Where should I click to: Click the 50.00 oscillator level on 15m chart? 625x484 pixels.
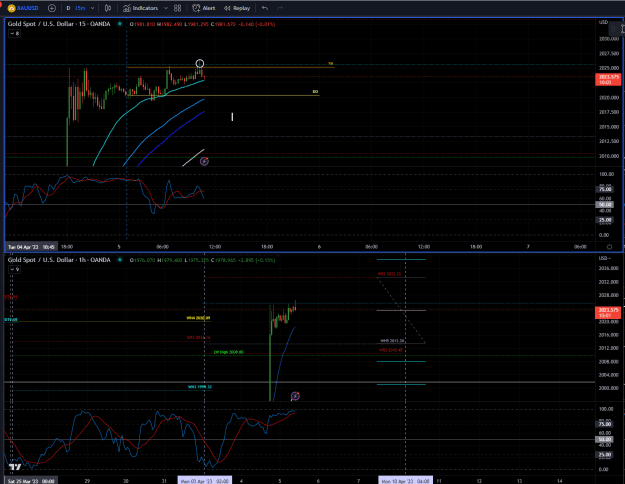coord(605,205)
